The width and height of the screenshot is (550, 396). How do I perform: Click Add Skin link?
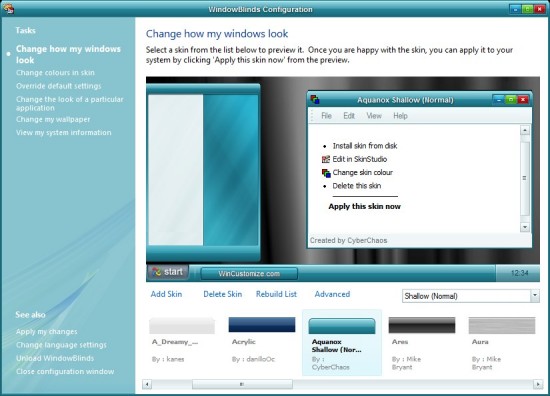(x=166, y=294)
